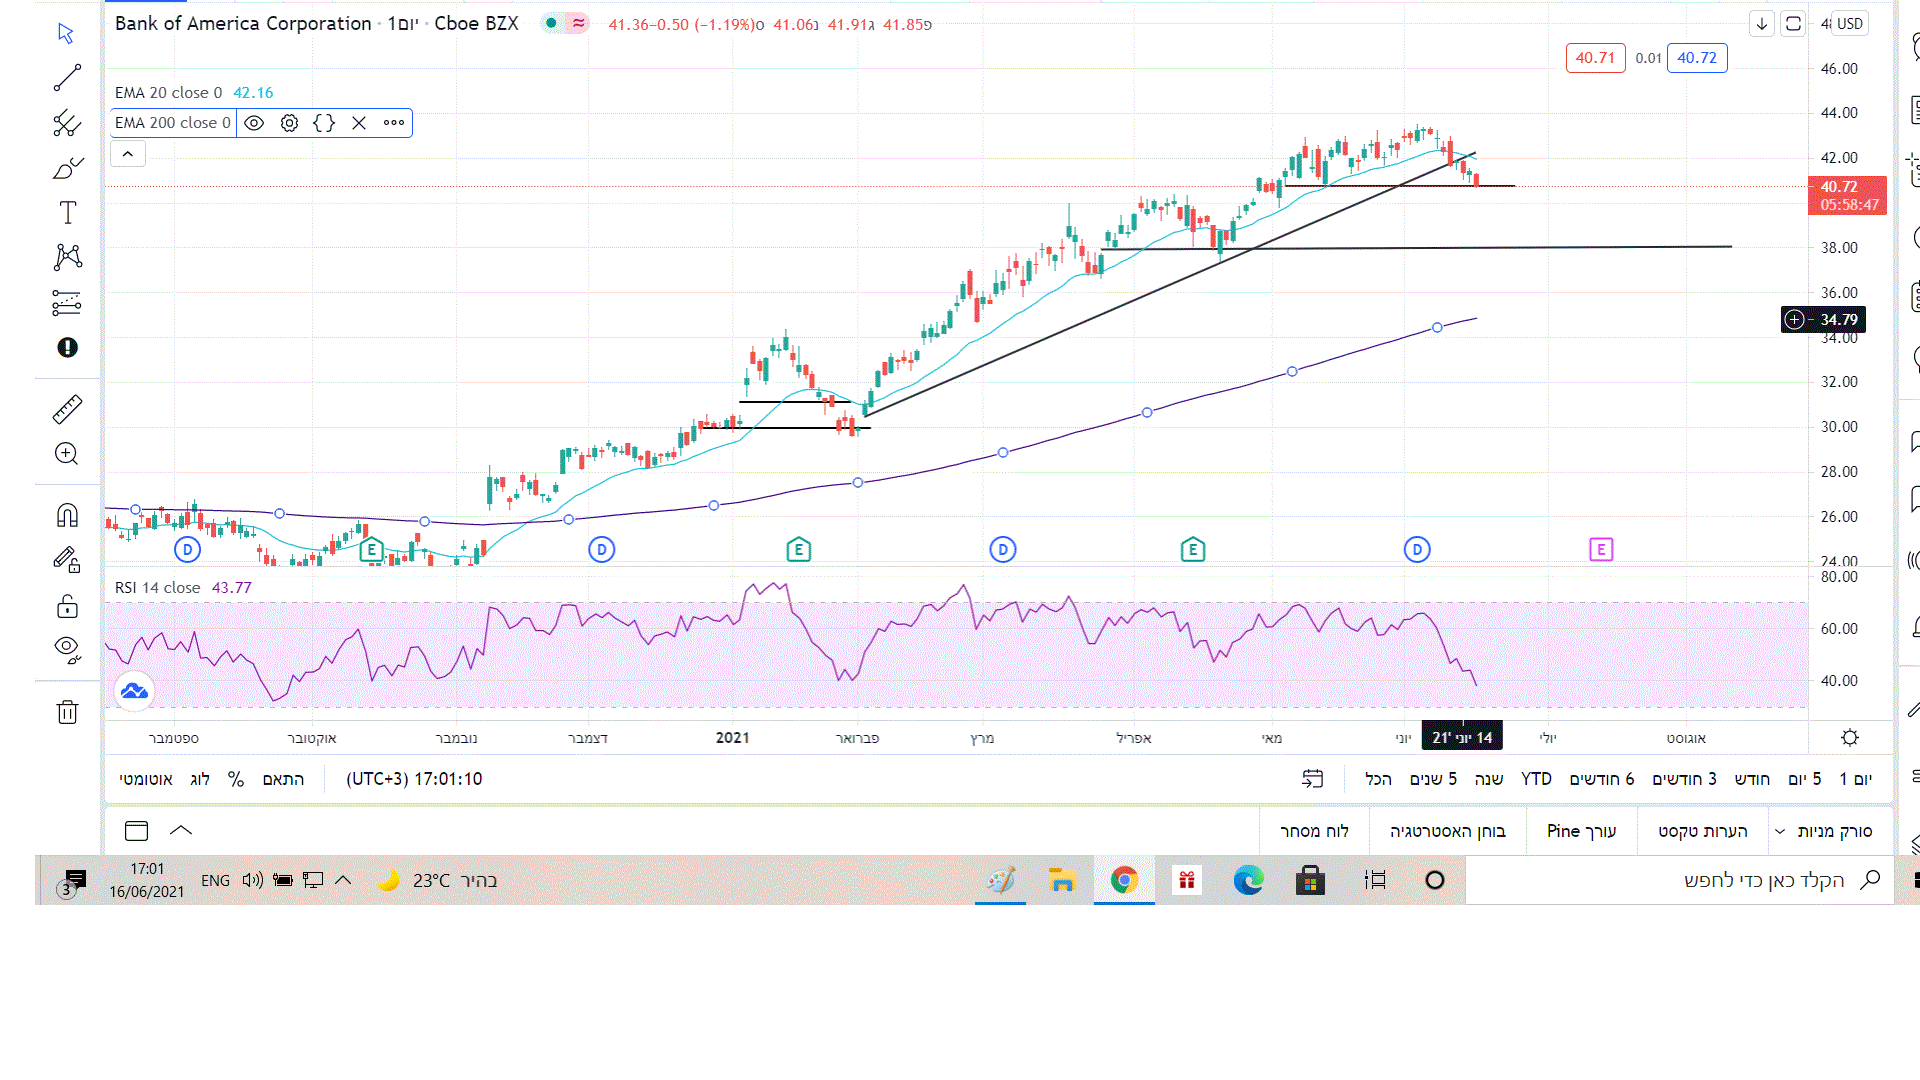The image size is (1920, 1080).
Task: Activate the zoom in tool
Action: coord(67,454)
